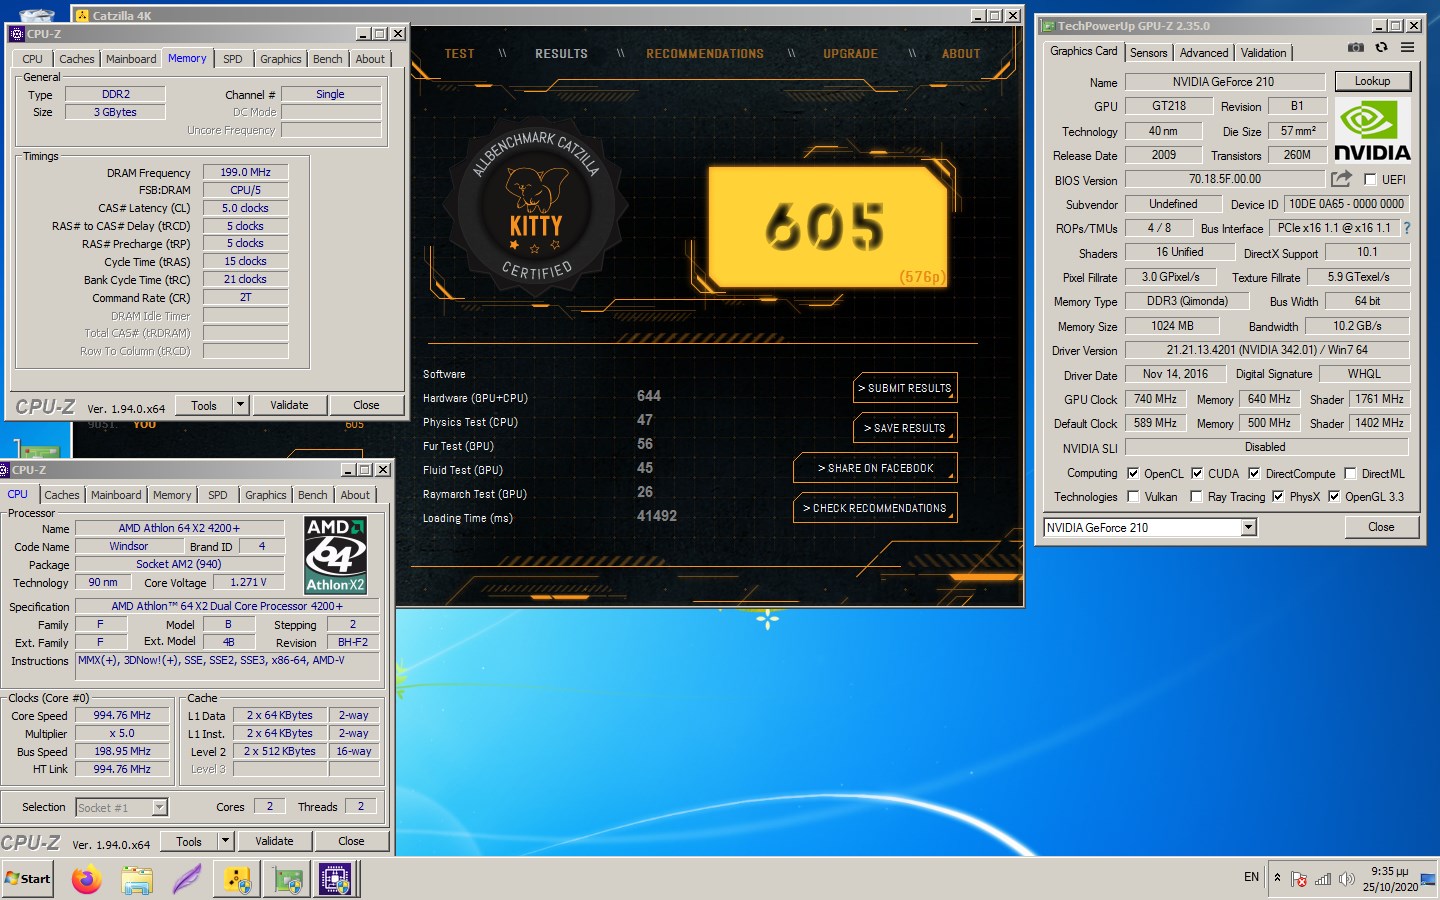The image size is (1440, 900).
Task: Toggle the CUDA checkbox
Action: pyautogui.click(x=1197, y=474)
